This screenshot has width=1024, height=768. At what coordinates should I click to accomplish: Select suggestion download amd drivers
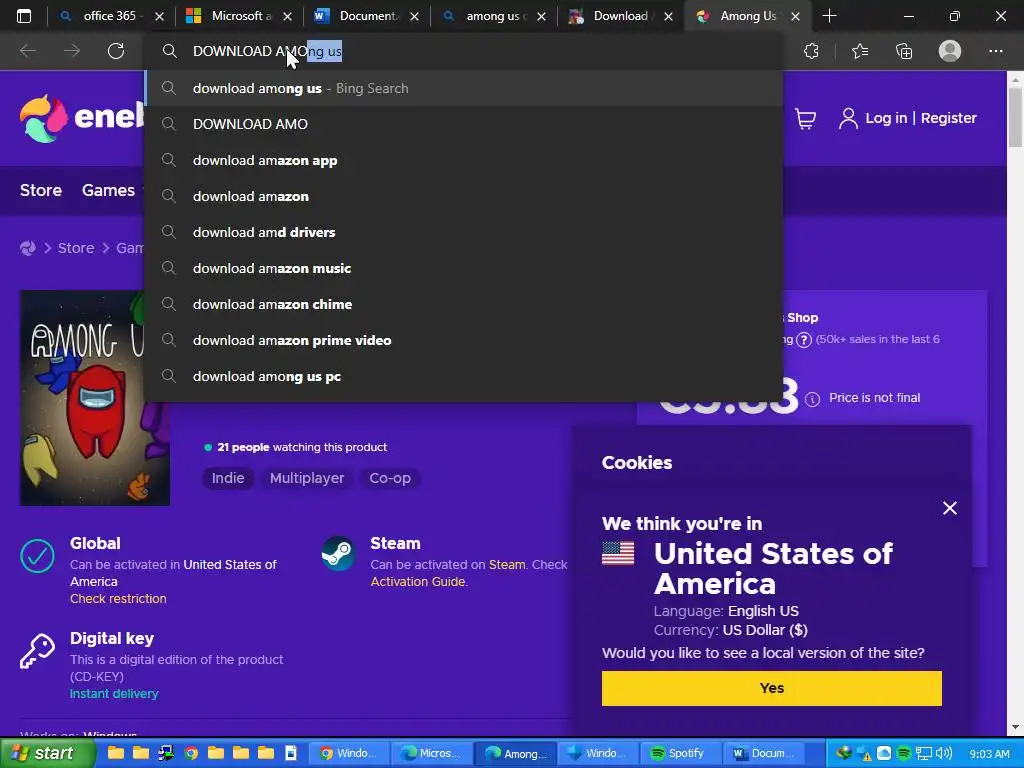(x=463, y=232)
